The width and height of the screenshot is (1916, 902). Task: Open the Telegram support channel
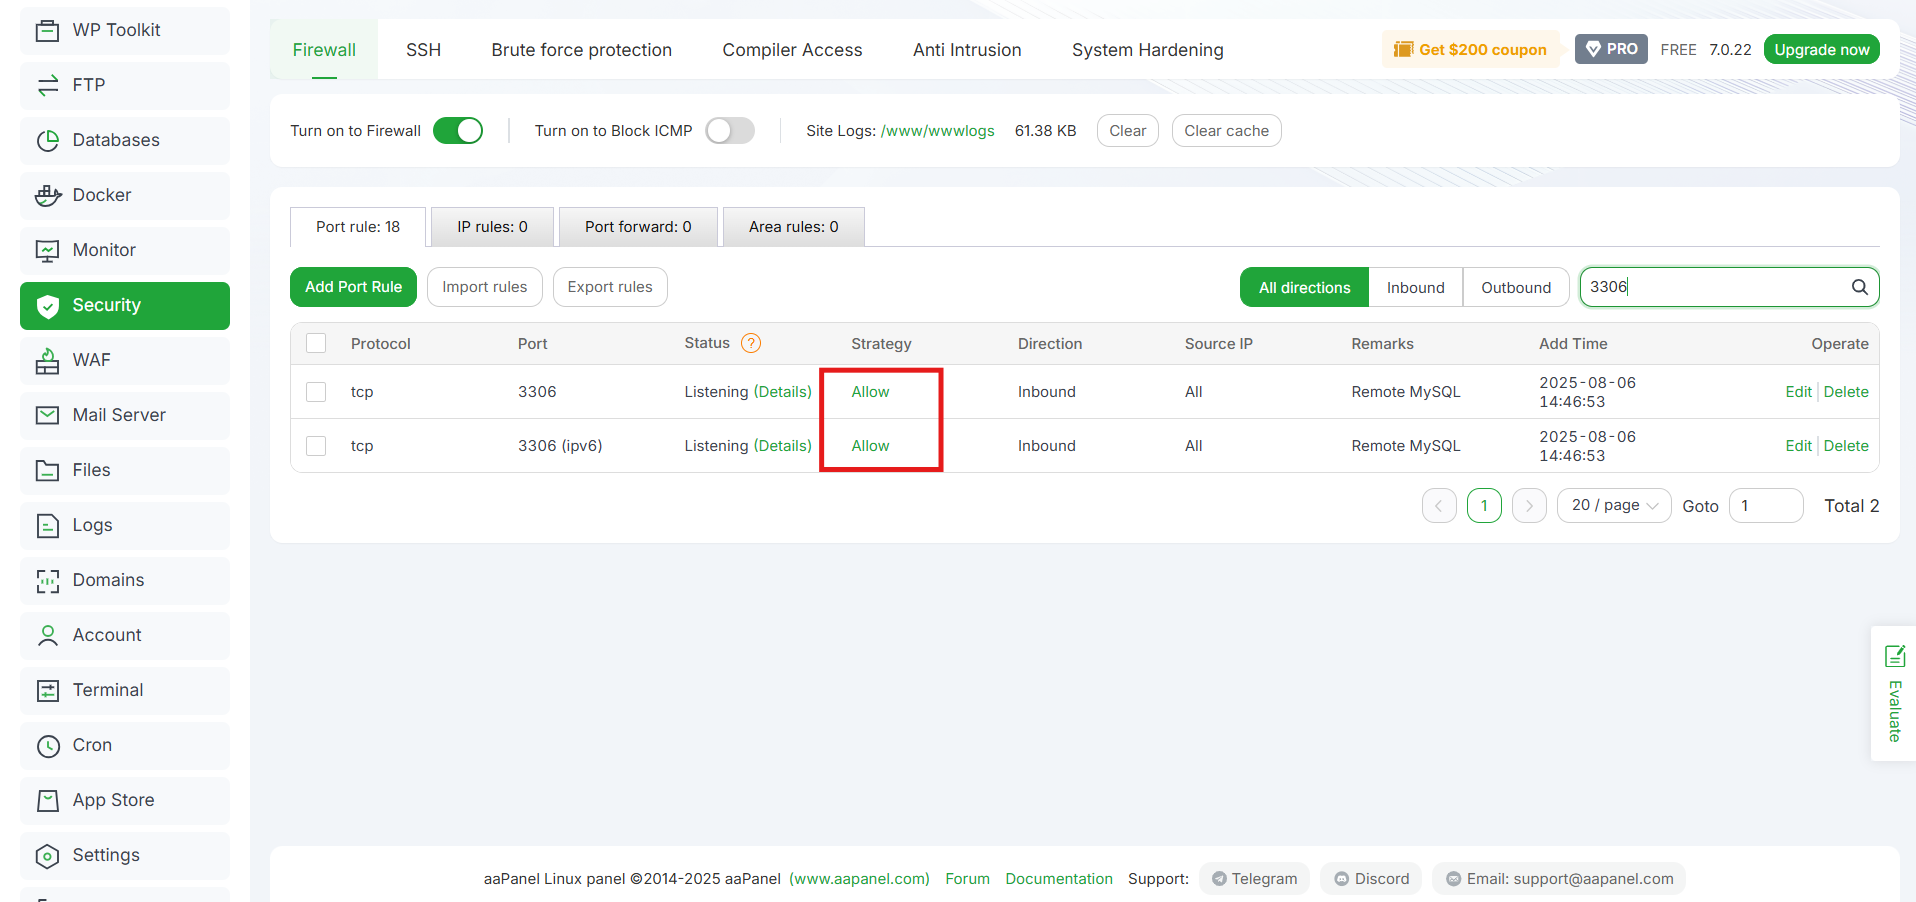click(1254, 878)
